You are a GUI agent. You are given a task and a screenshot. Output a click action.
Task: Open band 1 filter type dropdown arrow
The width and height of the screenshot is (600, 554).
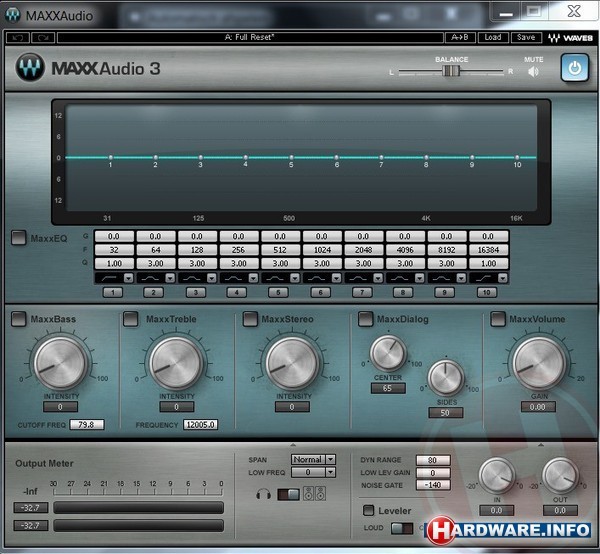pyautogui.click(x=129, y=278)
